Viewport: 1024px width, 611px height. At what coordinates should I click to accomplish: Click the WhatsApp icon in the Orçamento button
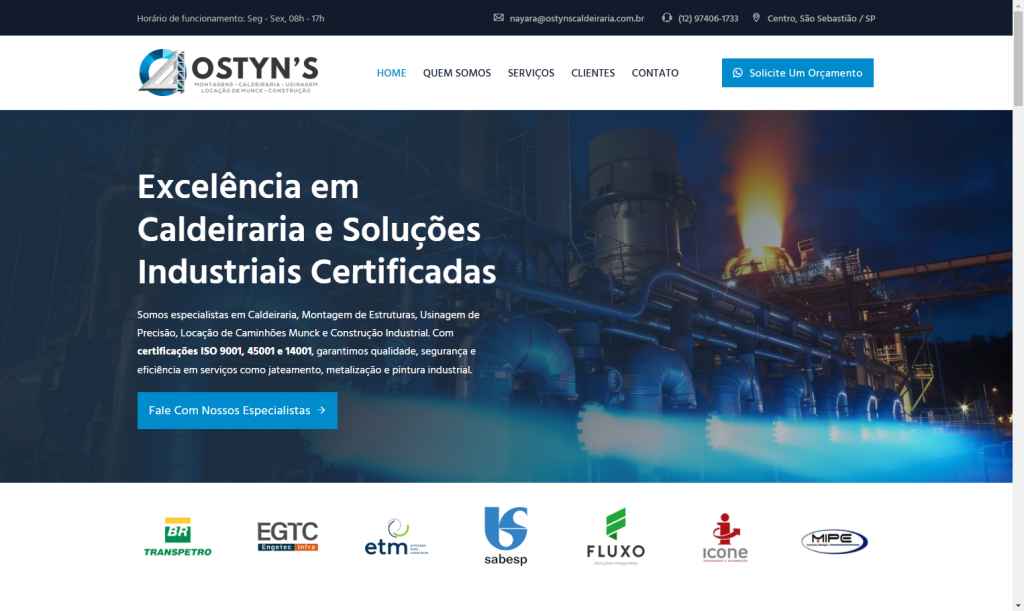pos(737,72)
